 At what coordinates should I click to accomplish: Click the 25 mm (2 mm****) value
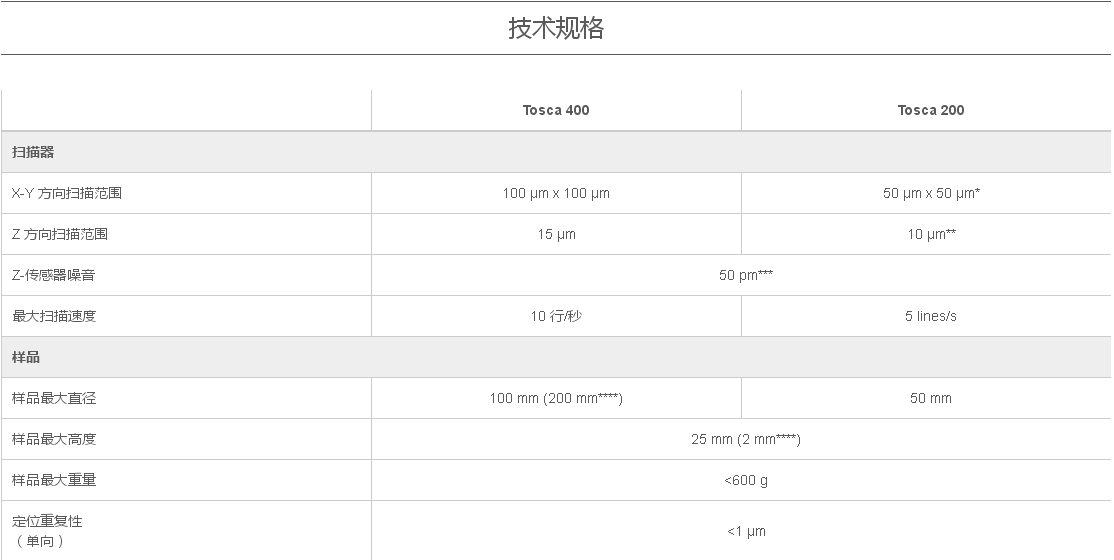pos(745,439)
